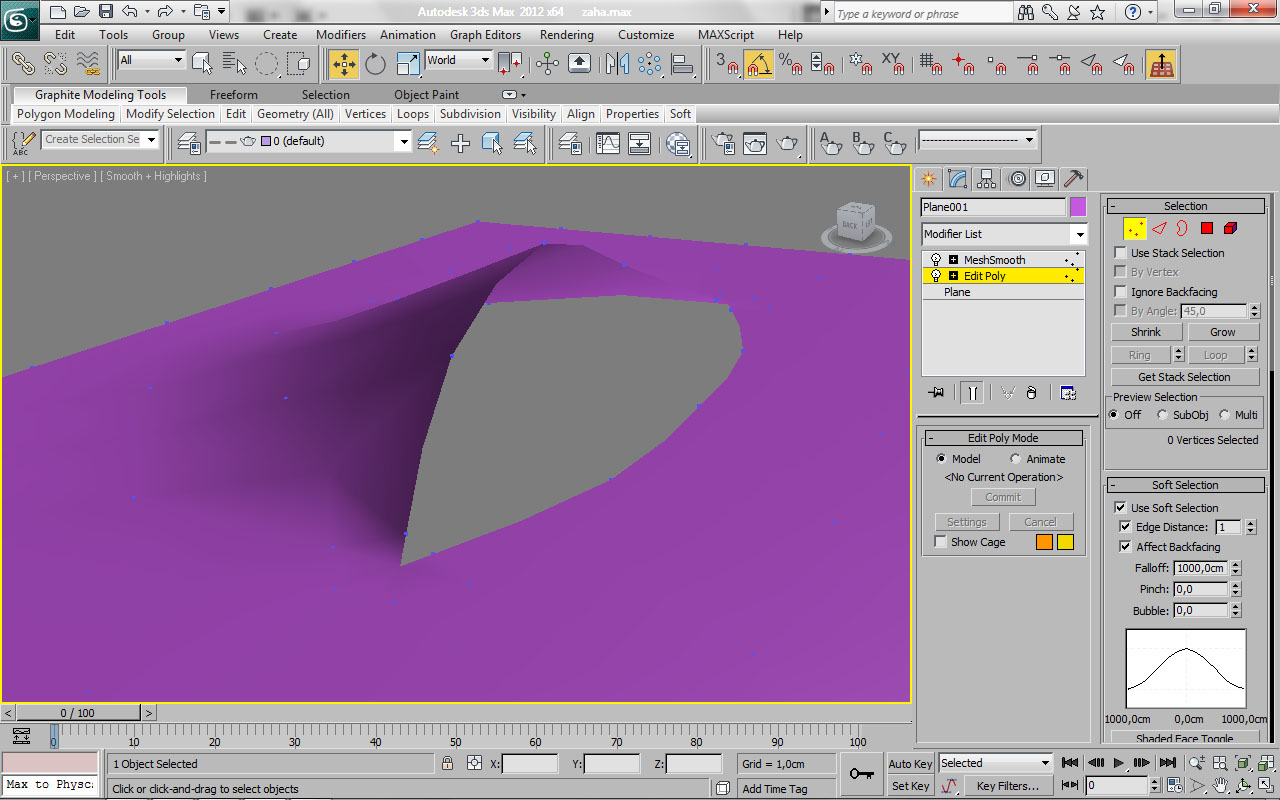Click the Select Object arrow tool
This screenshot has width=1280, height=800.
[203, 64]
